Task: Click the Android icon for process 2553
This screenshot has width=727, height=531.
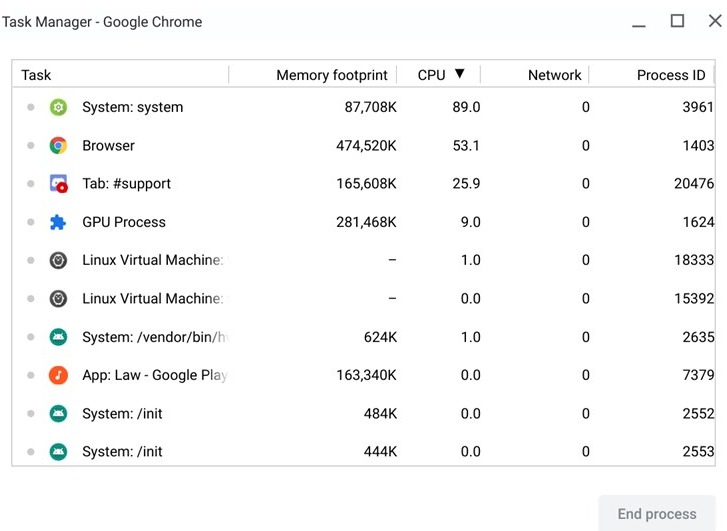Action: 58,452
